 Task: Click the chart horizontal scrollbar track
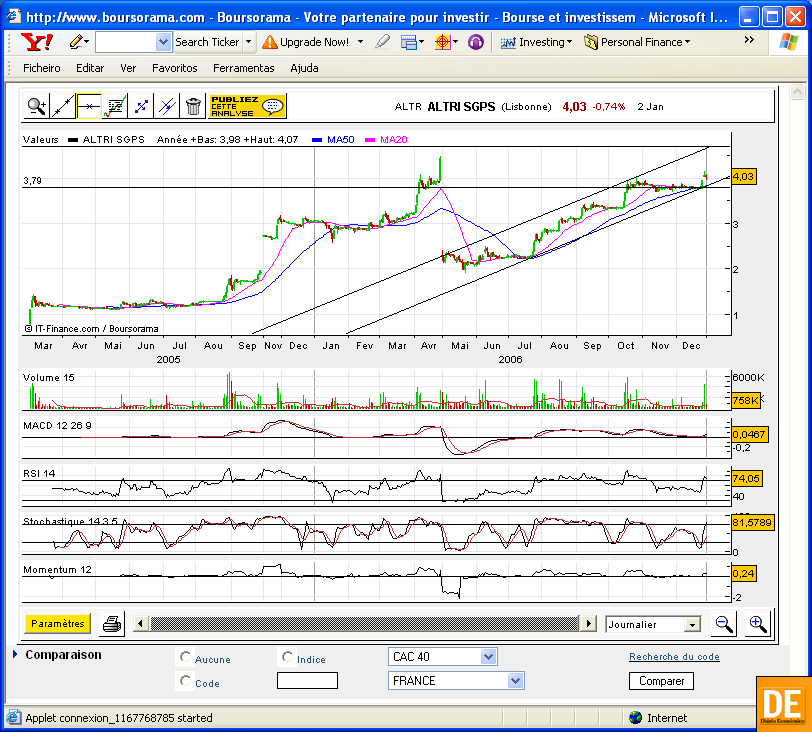(x=364, y=623)
